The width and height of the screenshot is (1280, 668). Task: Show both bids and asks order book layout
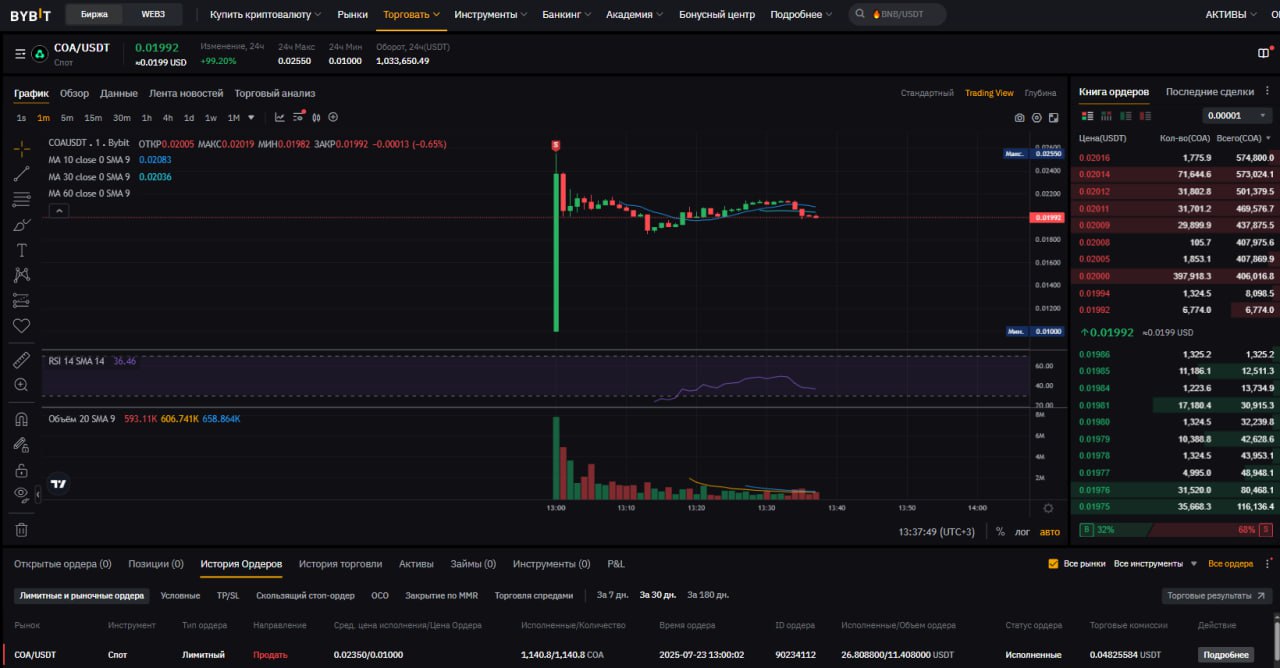point(1088,116)
